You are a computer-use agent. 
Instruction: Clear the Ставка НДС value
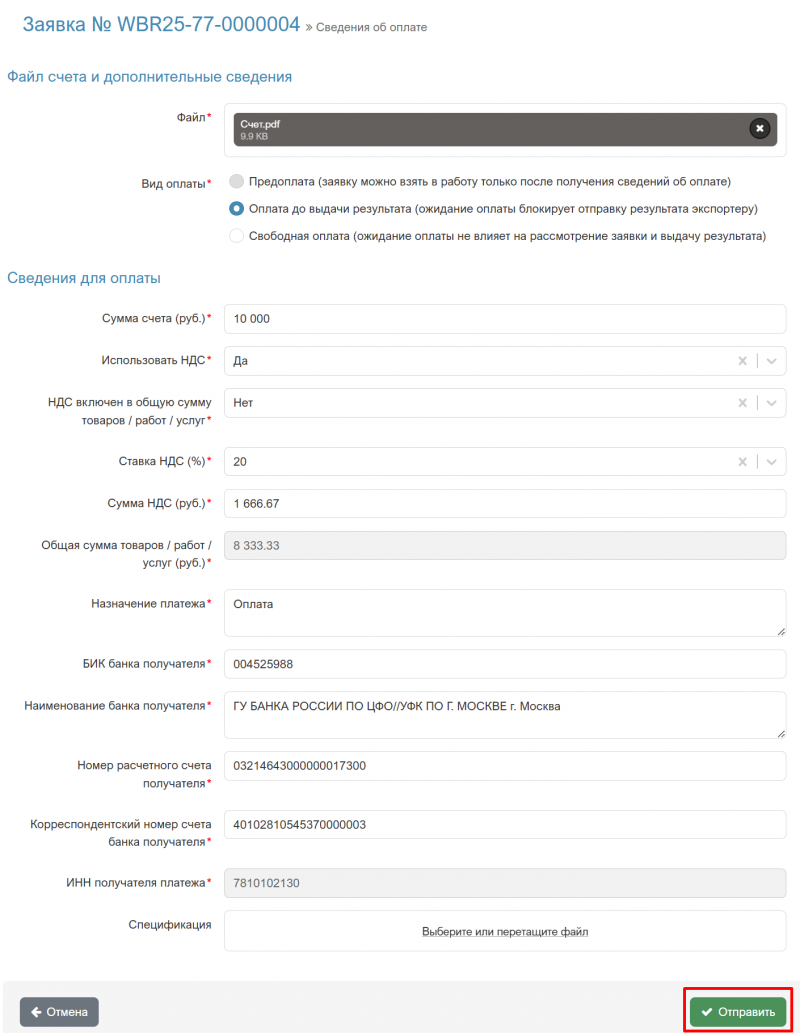pos(742,462)
